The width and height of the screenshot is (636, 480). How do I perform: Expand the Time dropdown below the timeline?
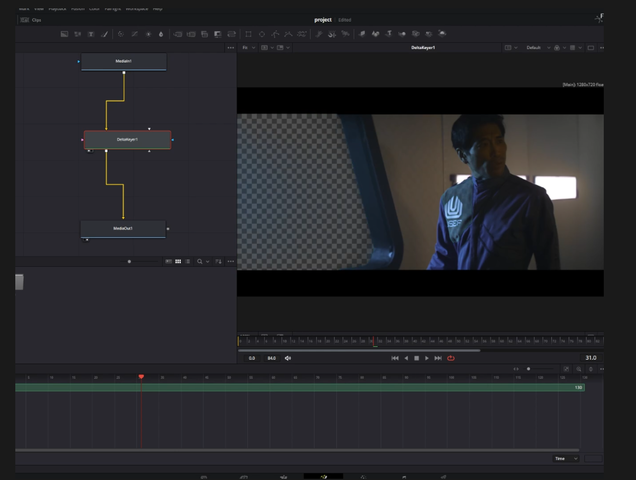(566, 458)
